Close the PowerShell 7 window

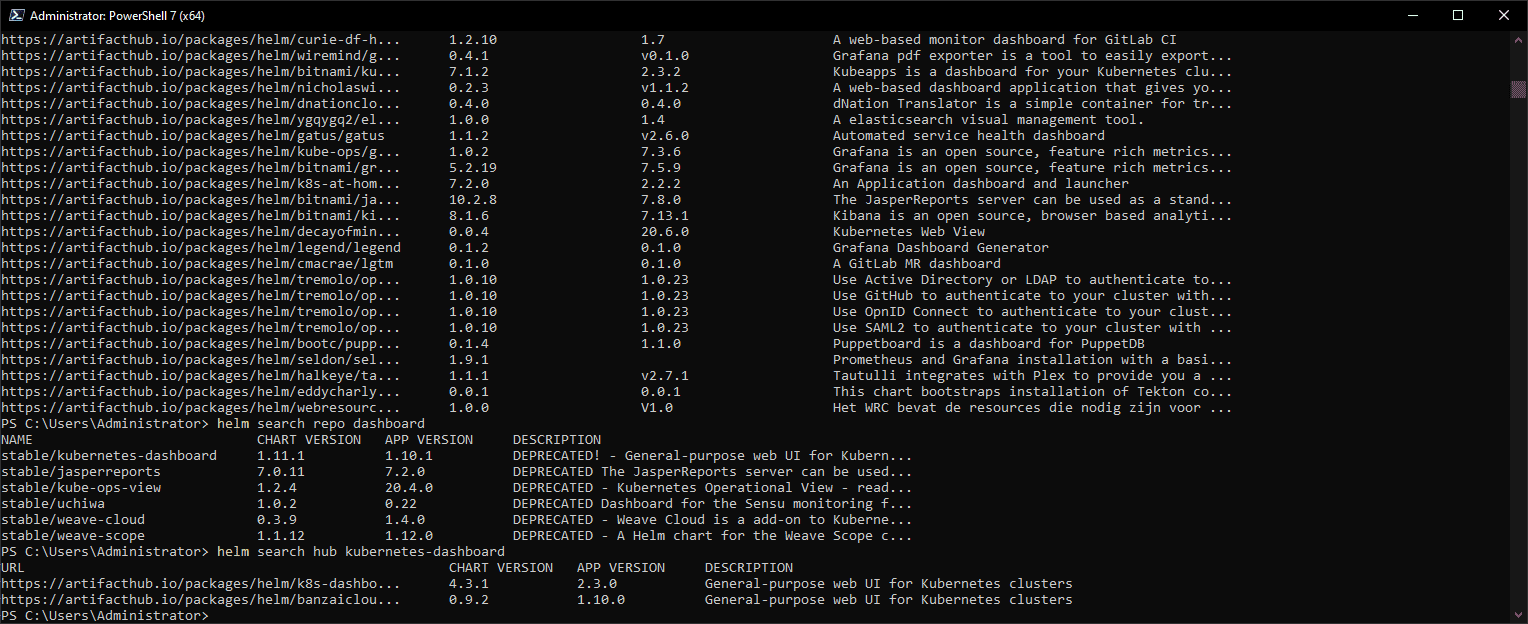[x=1504, y=15]
